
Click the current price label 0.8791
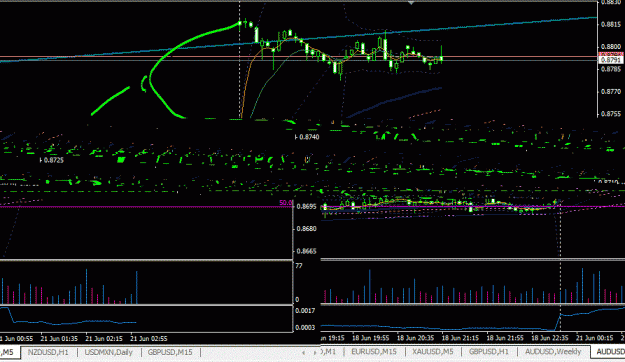click(611, 60)
